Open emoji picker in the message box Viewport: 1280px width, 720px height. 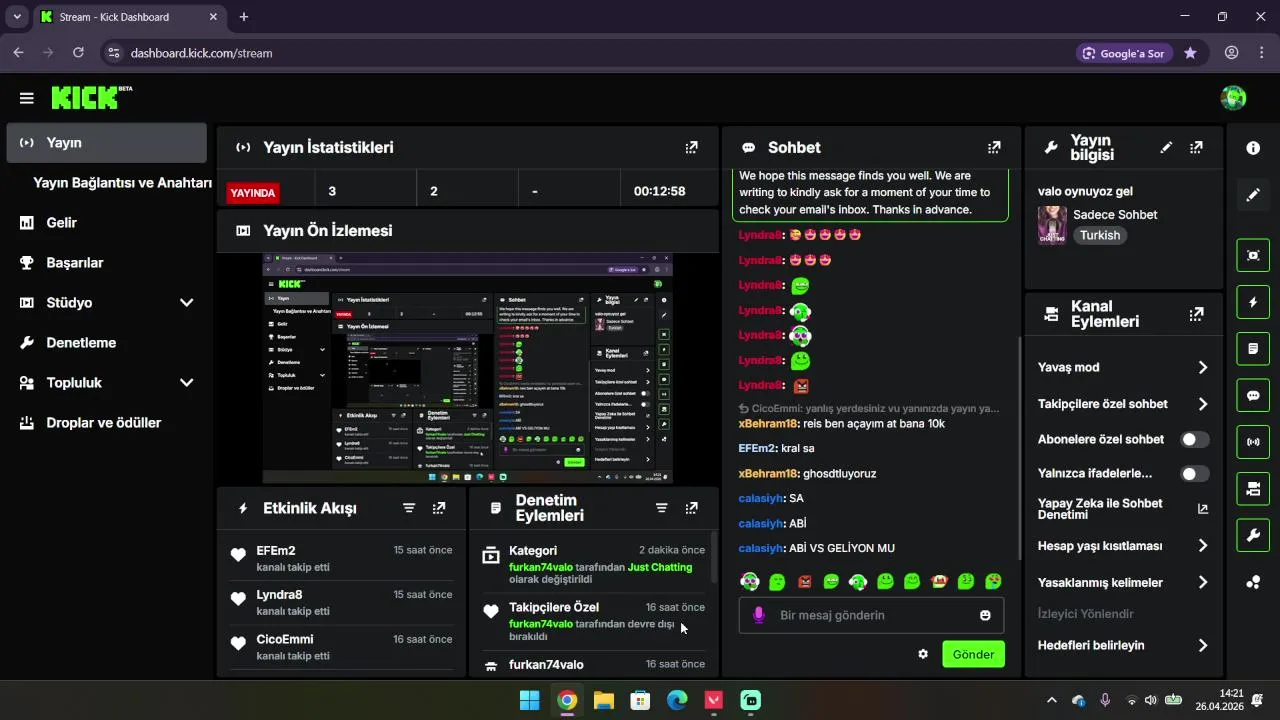pos(985,615)
